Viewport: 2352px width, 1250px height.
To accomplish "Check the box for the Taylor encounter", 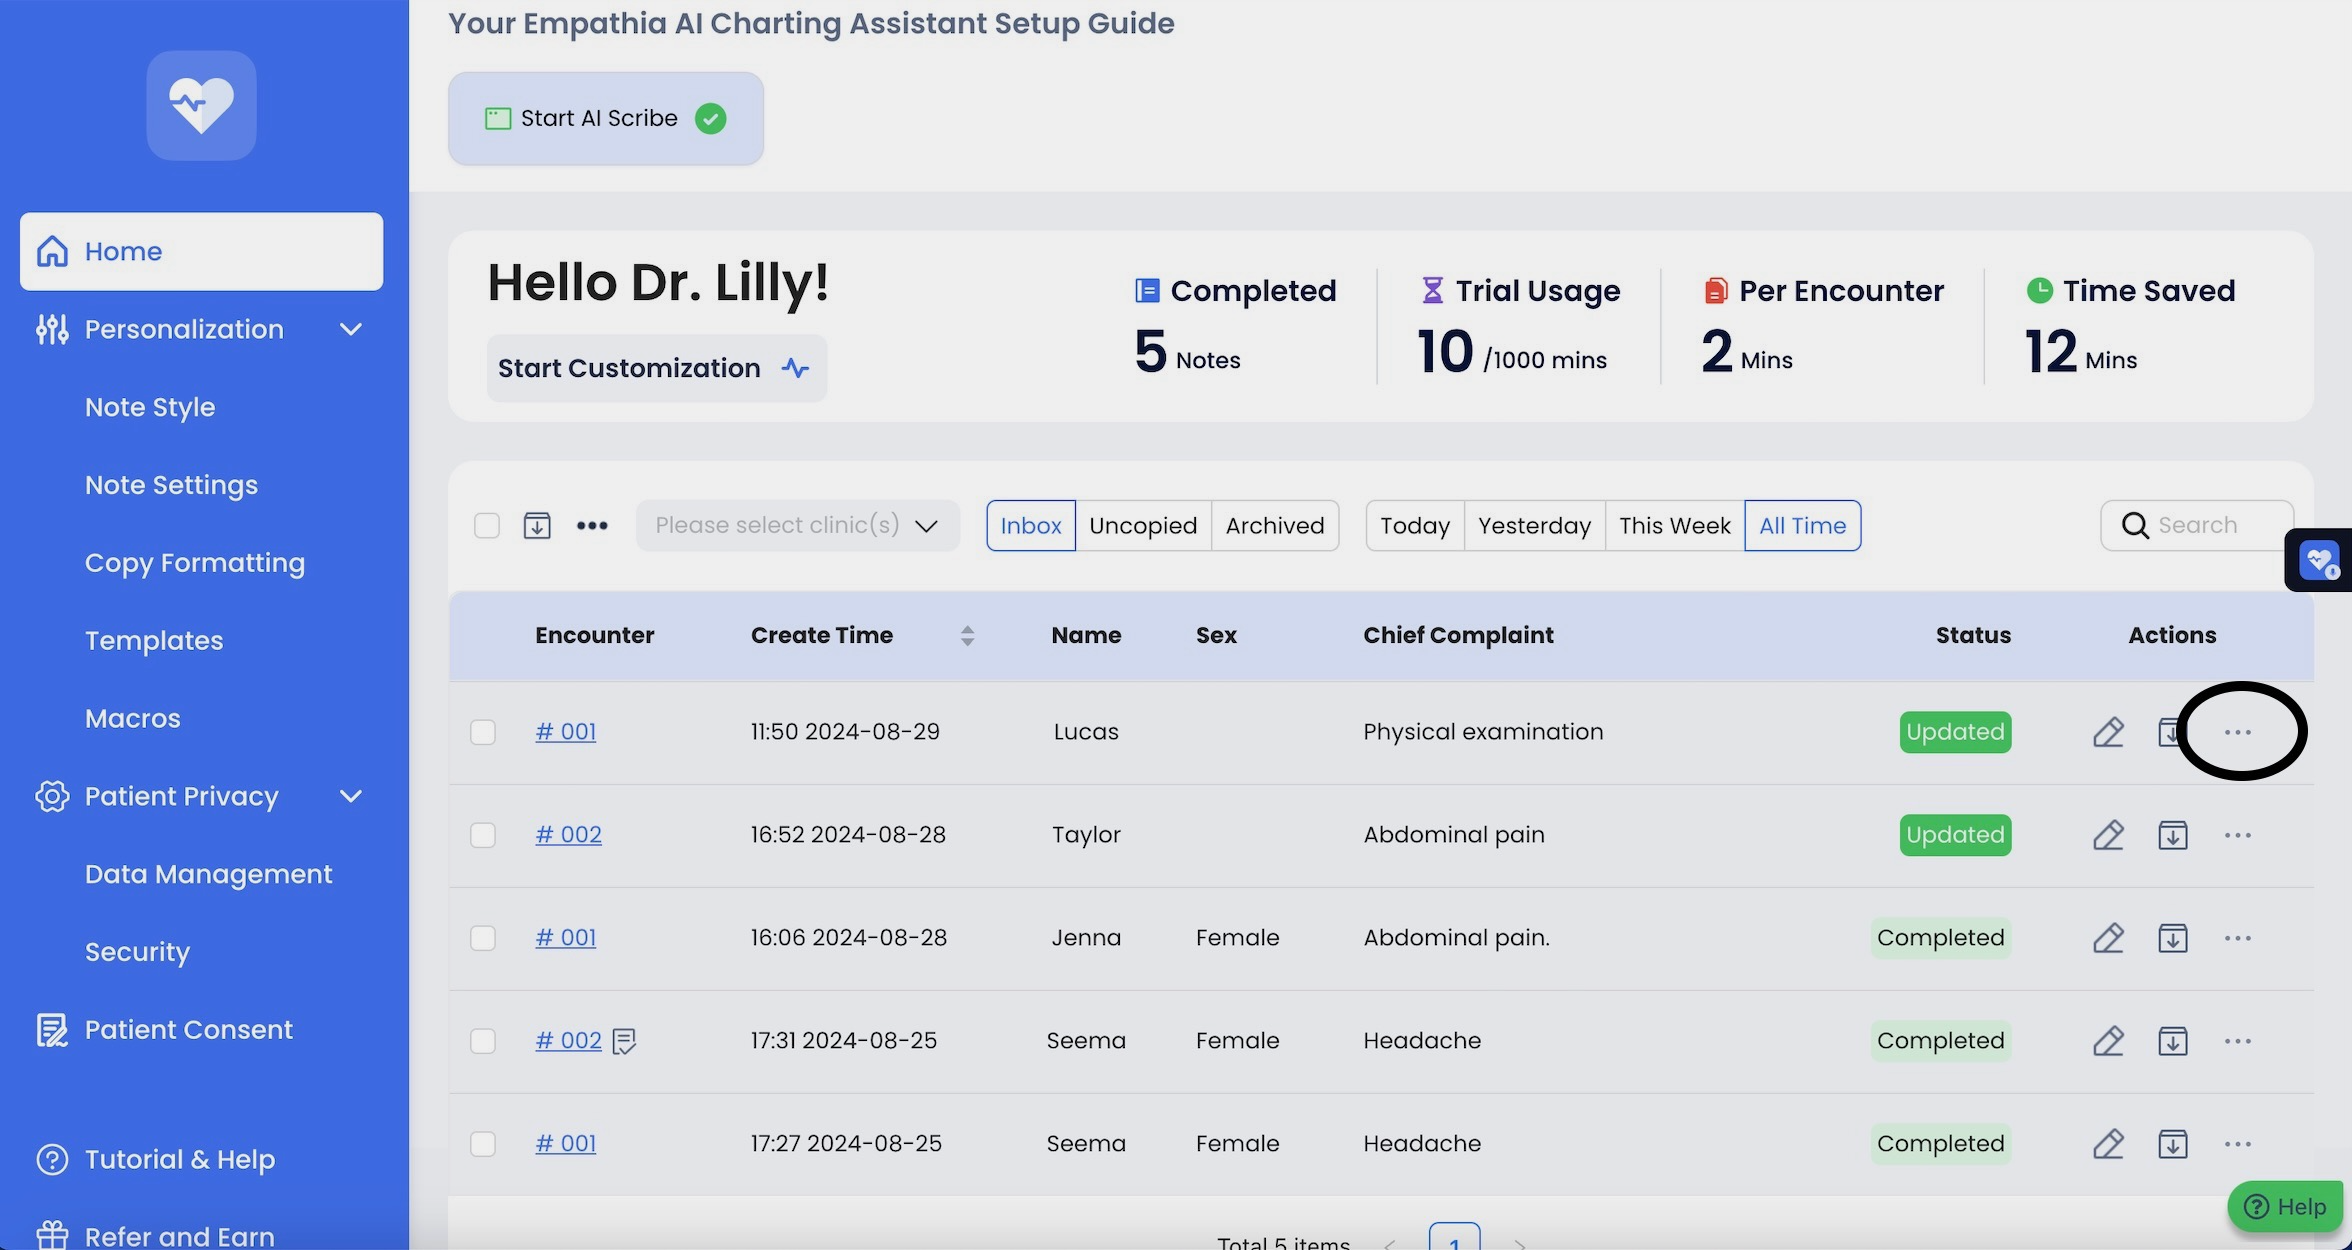I will 483,835.
